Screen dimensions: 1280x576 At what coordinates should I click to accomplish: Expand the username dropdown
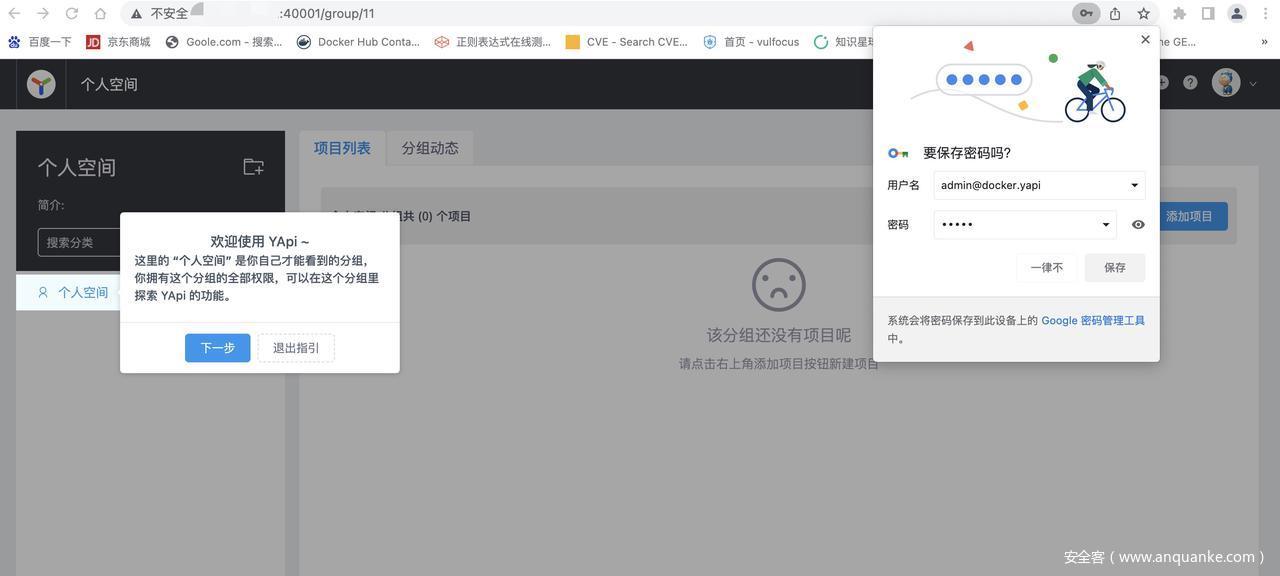pyautogui.click(x=1134, y=185)
